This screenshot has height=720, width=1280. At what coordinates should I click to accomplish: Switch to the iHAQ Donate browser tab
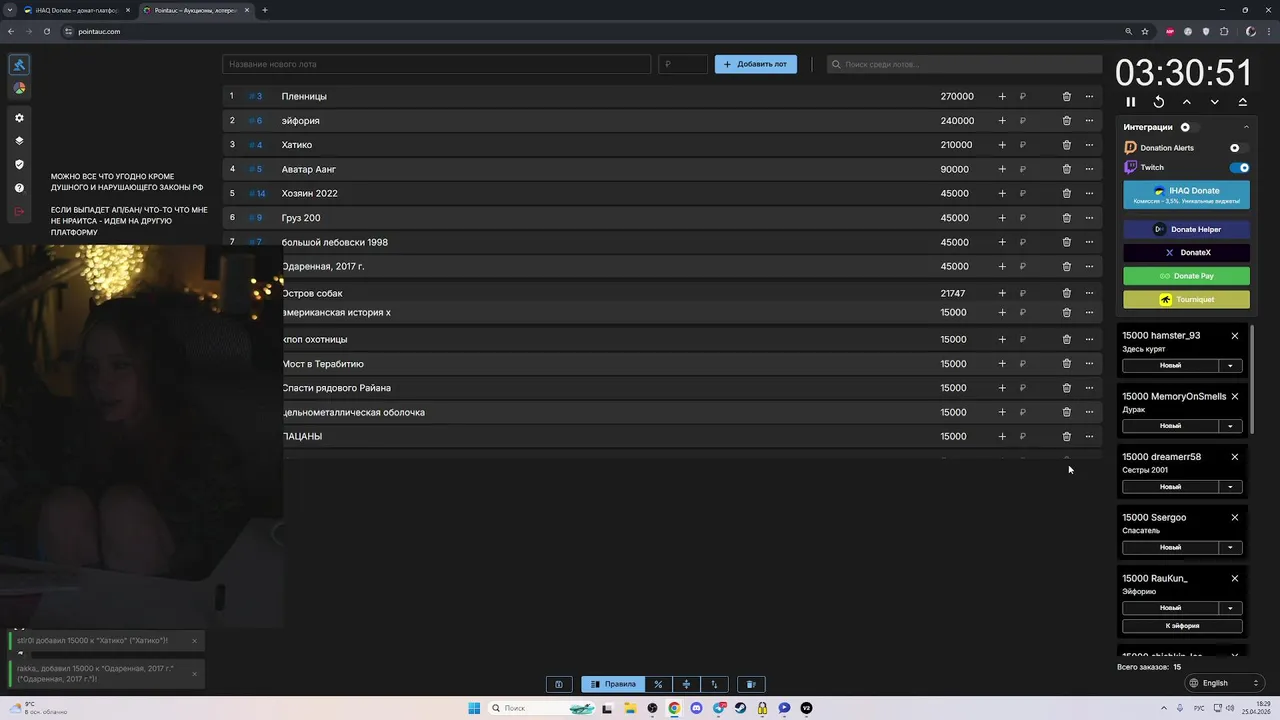[x=75, y=10]
